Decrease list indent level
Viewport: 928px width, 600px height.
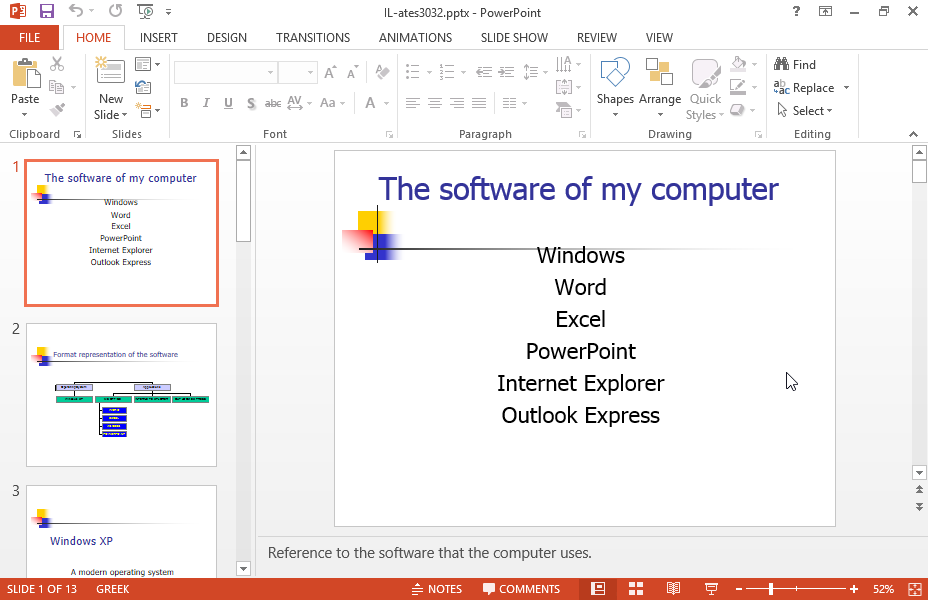tap(484, 72)
